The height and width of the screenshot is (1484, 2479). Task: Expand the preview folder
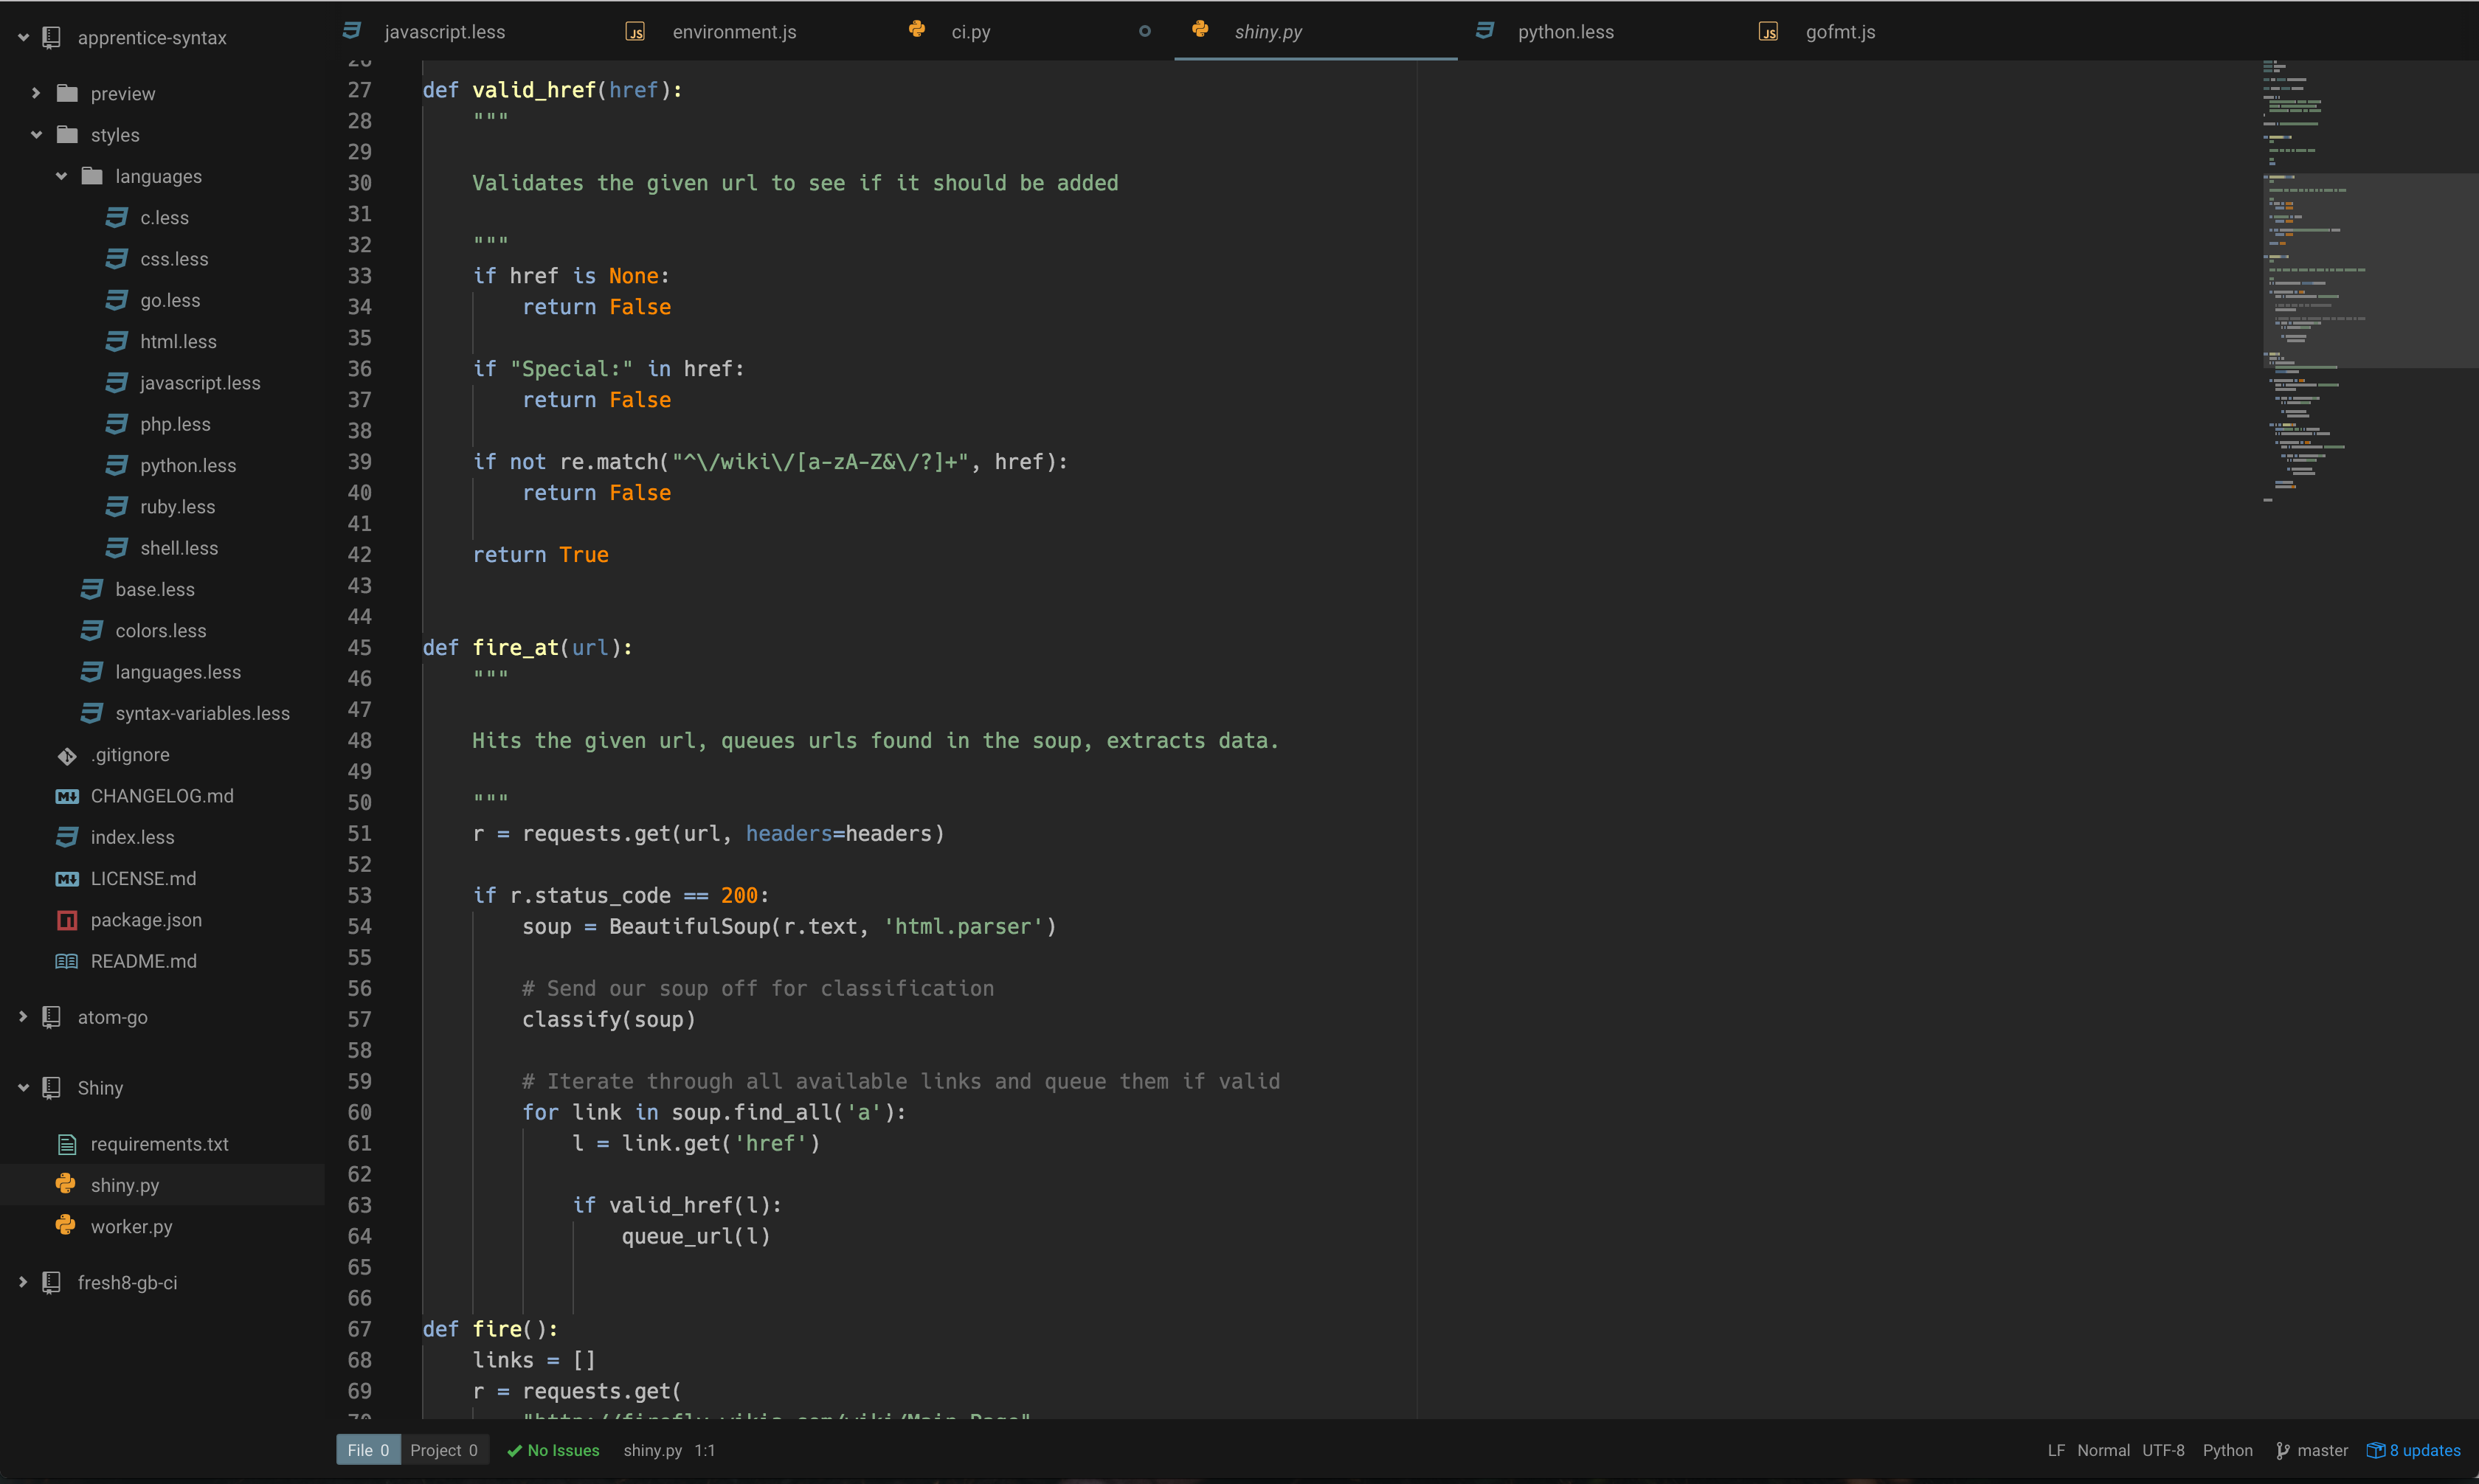point(36,94)
